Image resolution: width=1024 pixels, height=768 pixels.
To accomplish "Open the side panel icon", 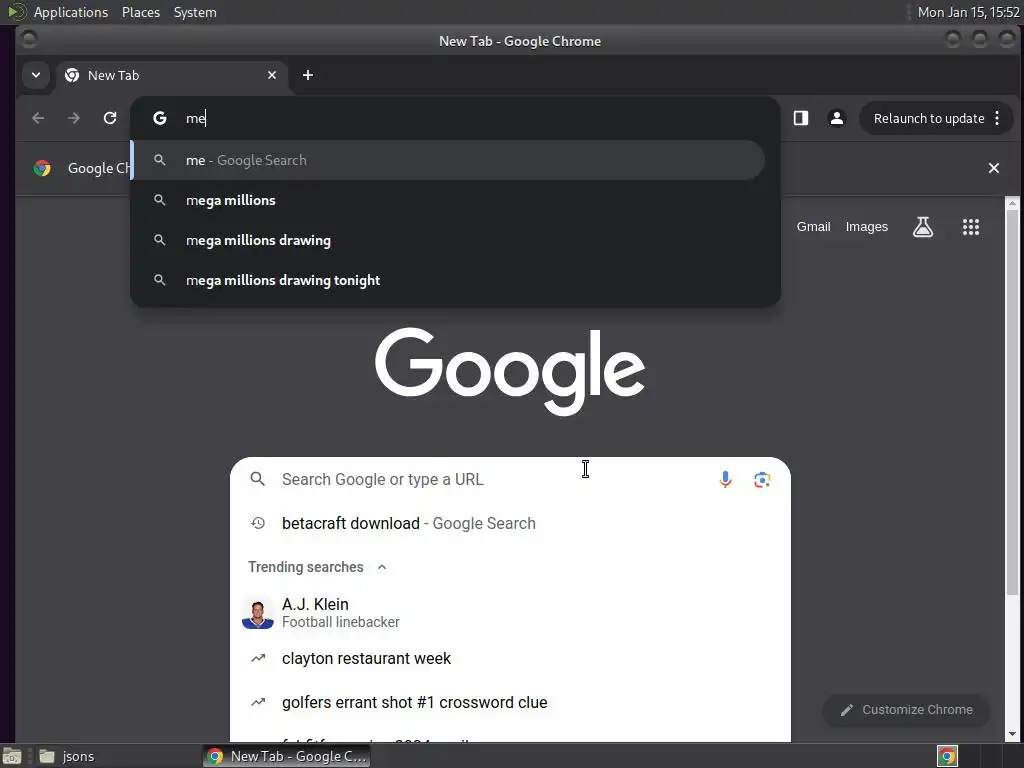I will point(801,118).
